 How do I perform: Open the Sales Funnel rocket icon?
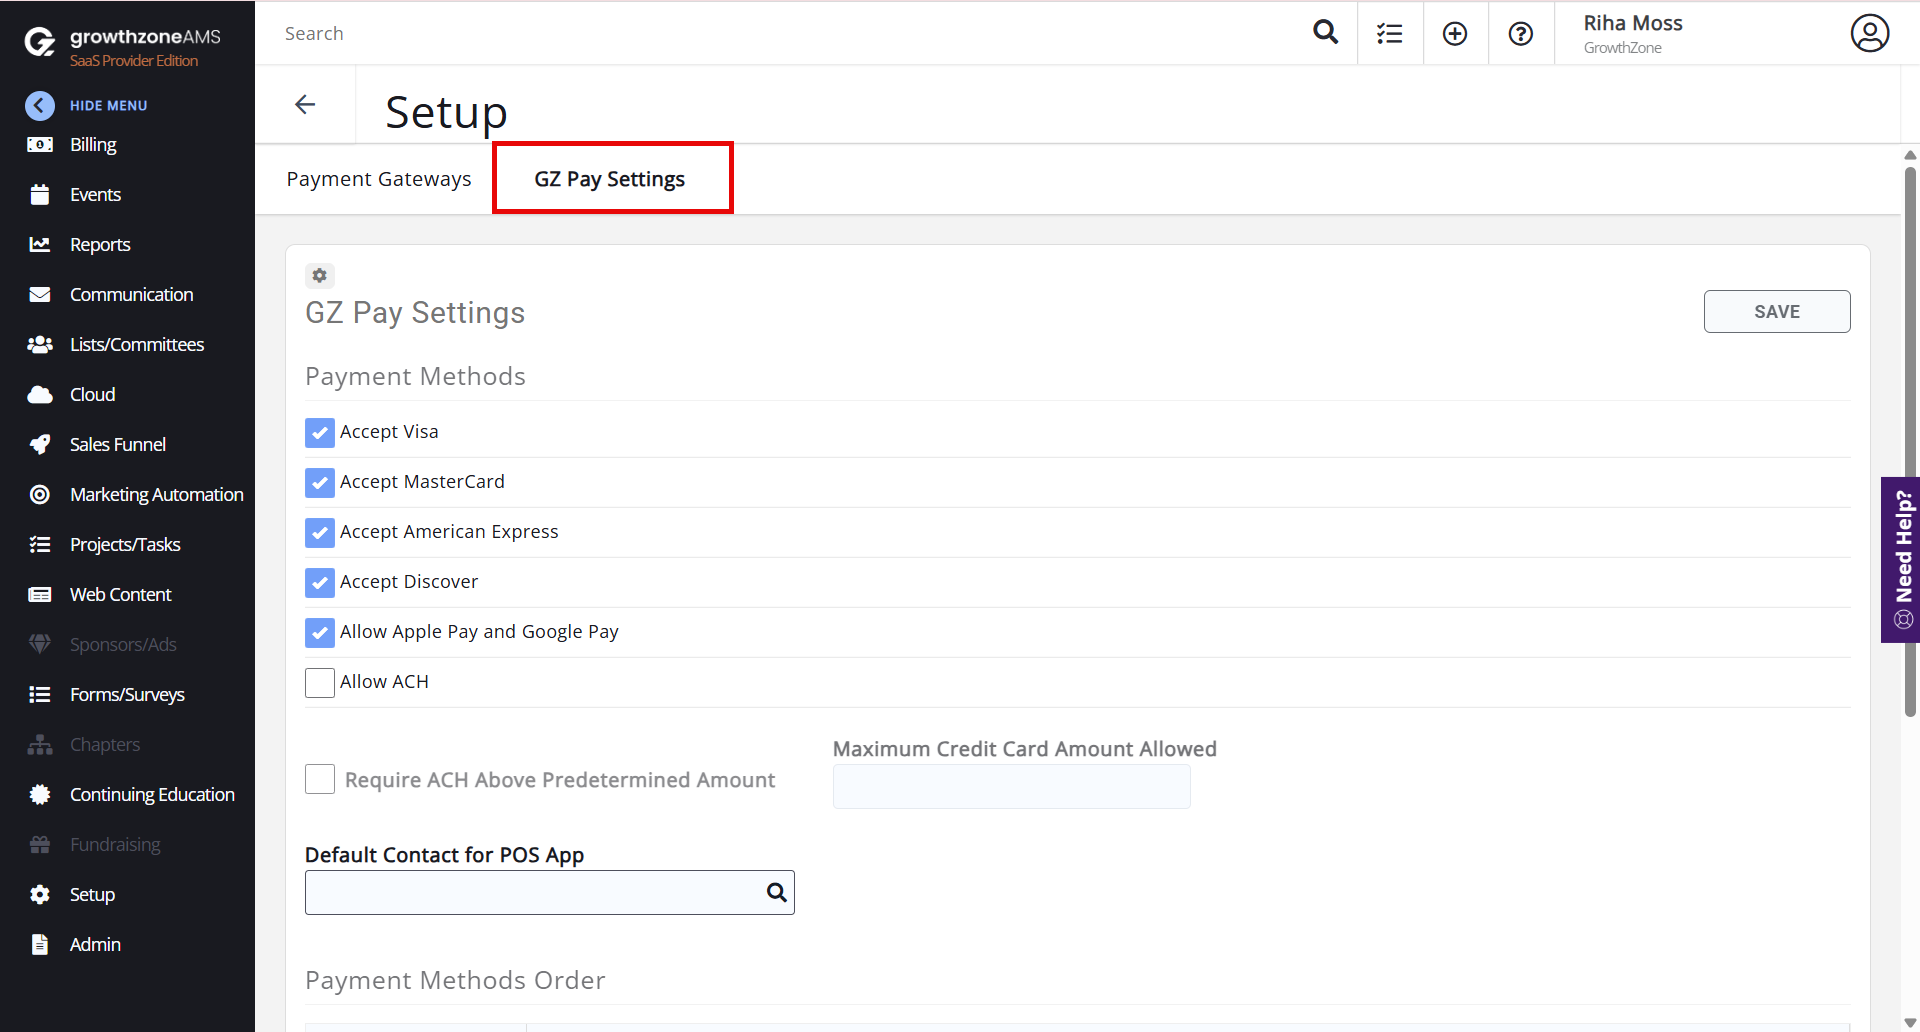(40, 445)
